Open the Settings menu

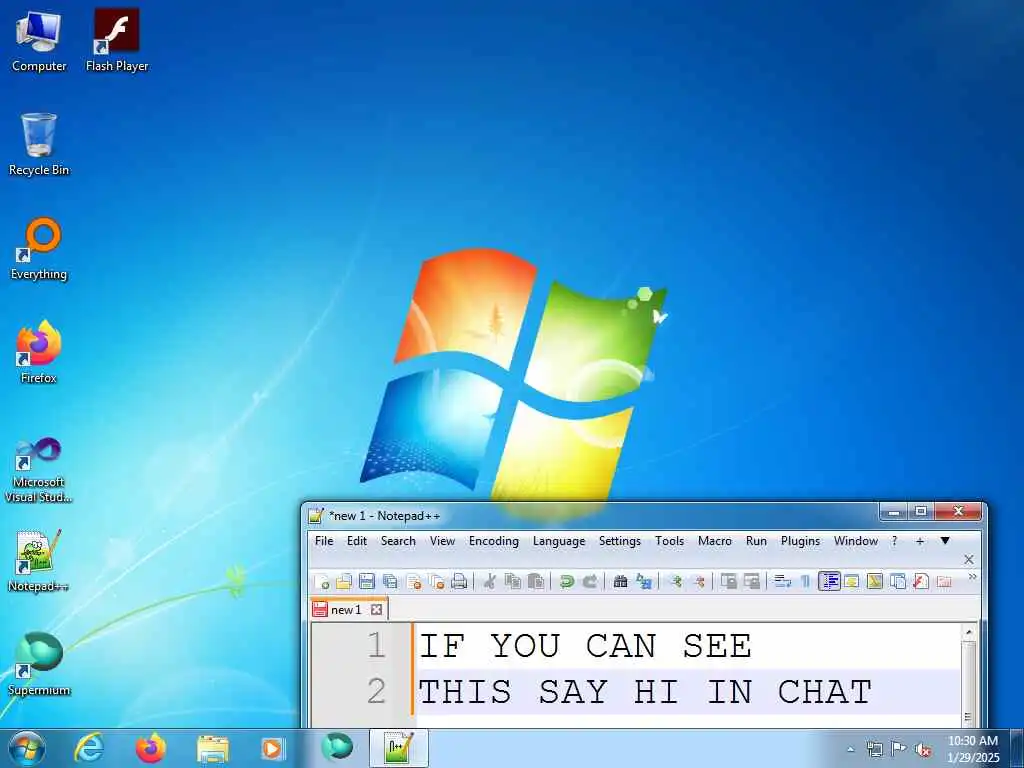click(x=620, y=541)
